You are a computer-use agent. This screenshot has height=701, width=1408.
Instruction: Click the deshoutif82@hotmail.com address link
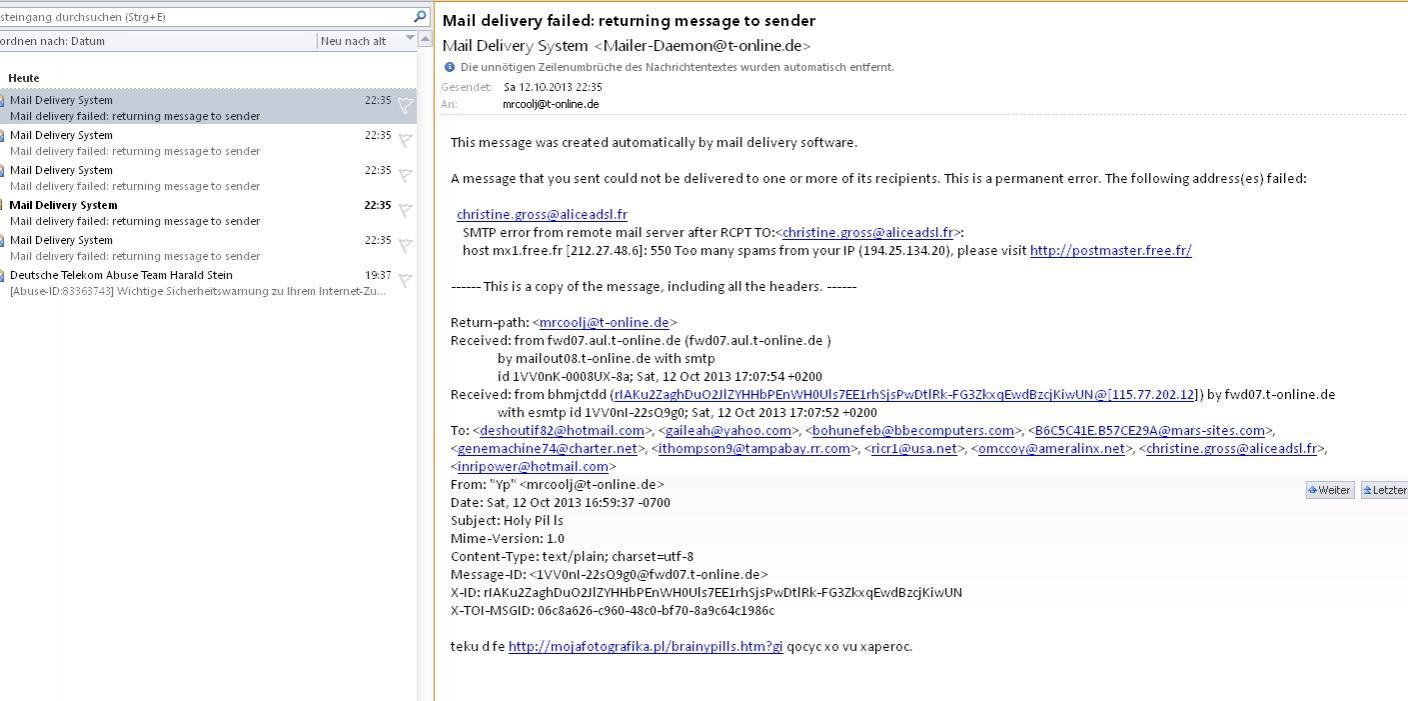coord(562,431)
